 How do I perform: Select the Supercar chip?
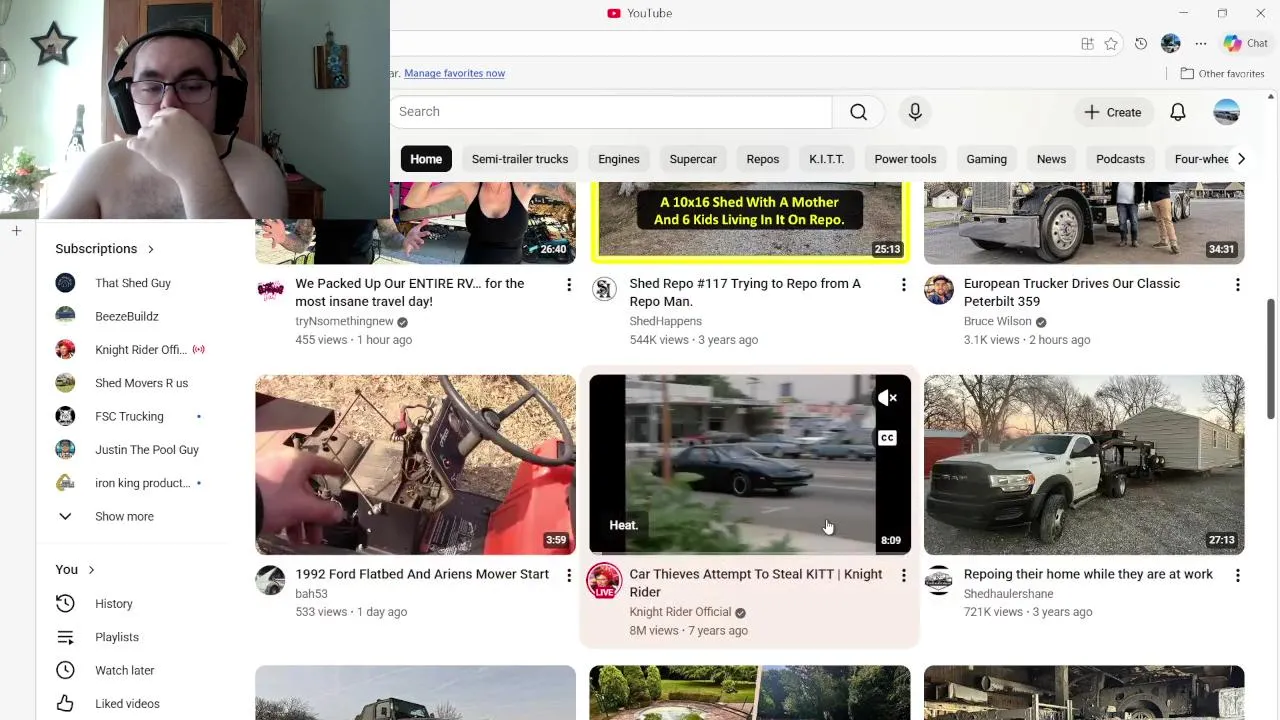[x=693, y=159]
